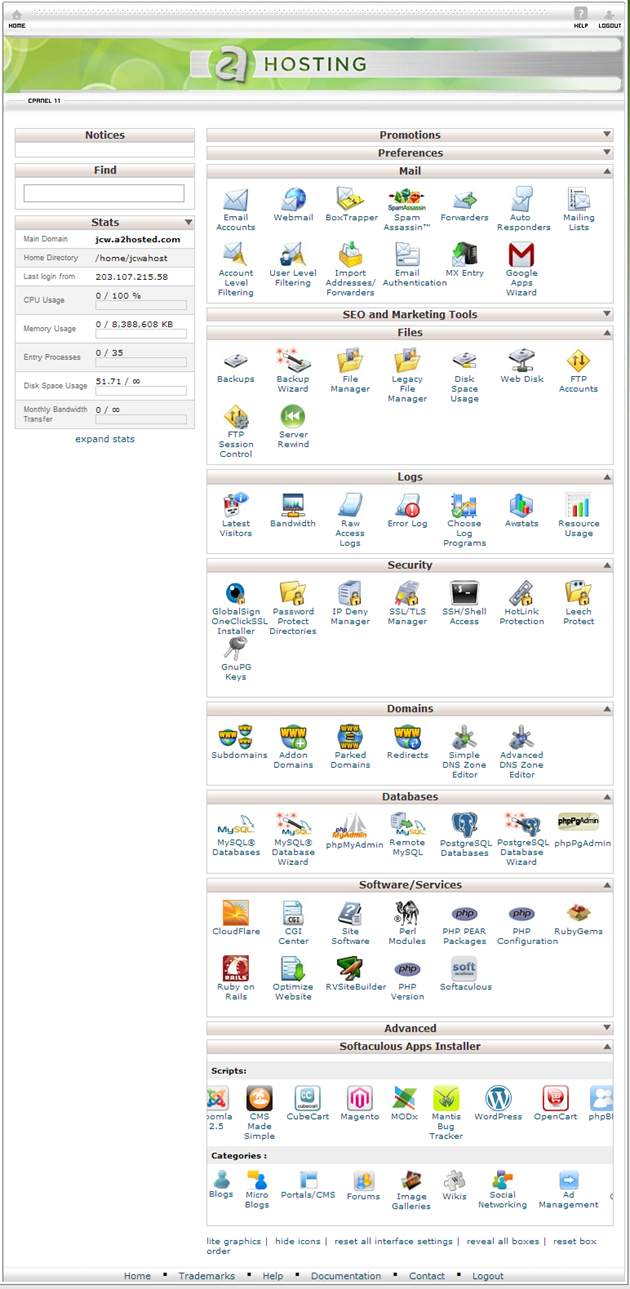This screenshot has width=630, height=1289.
Task: Open Trademarks footer link
Action: pos(207,1276)
